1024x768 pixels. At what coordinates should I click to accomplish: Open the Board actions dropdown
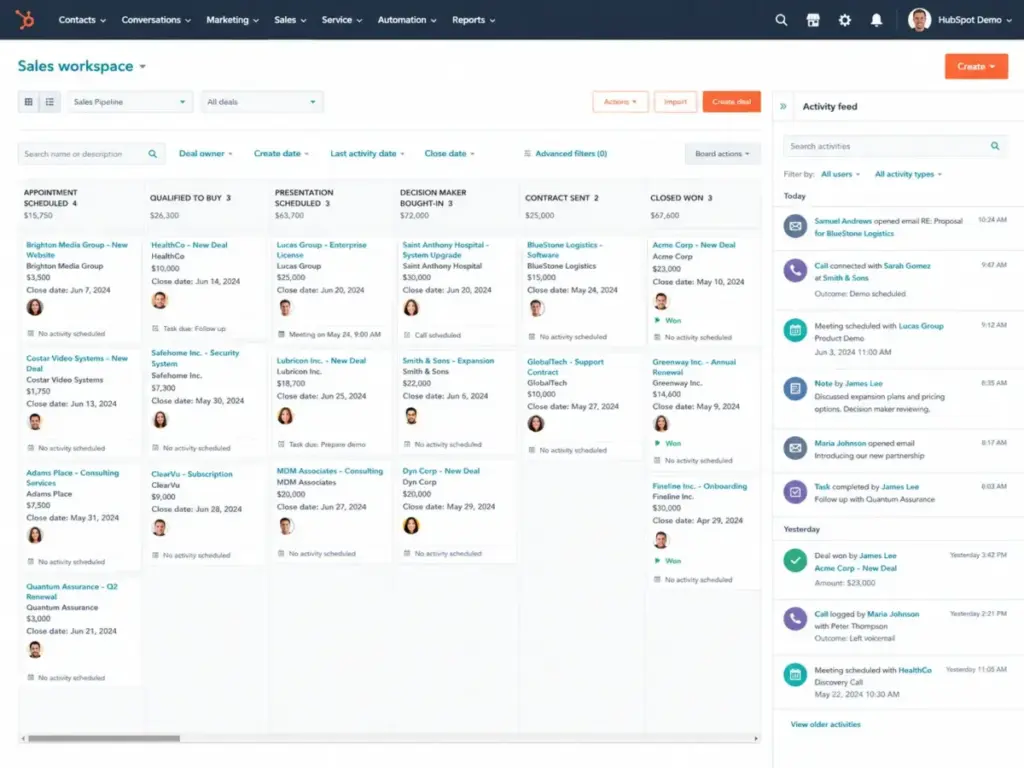point(722,154)
